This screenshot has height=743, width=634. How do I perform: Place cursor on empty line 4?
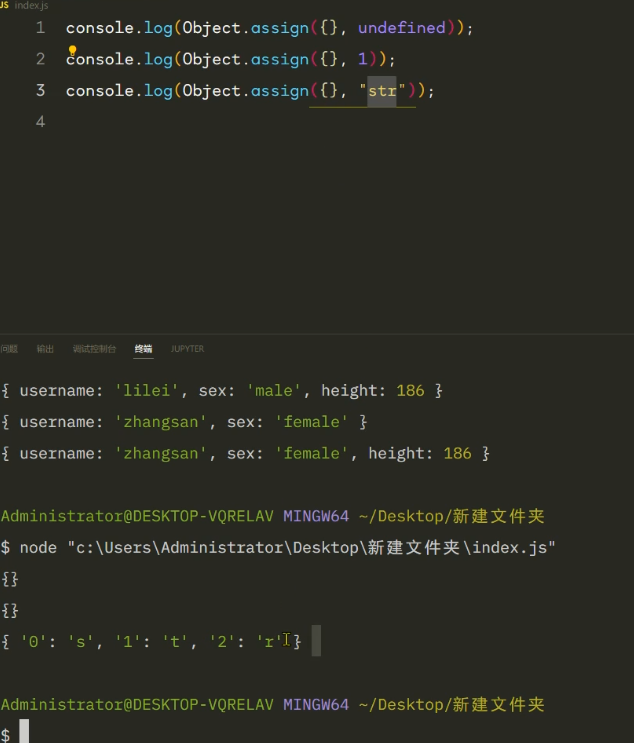[x=200, y=122]
